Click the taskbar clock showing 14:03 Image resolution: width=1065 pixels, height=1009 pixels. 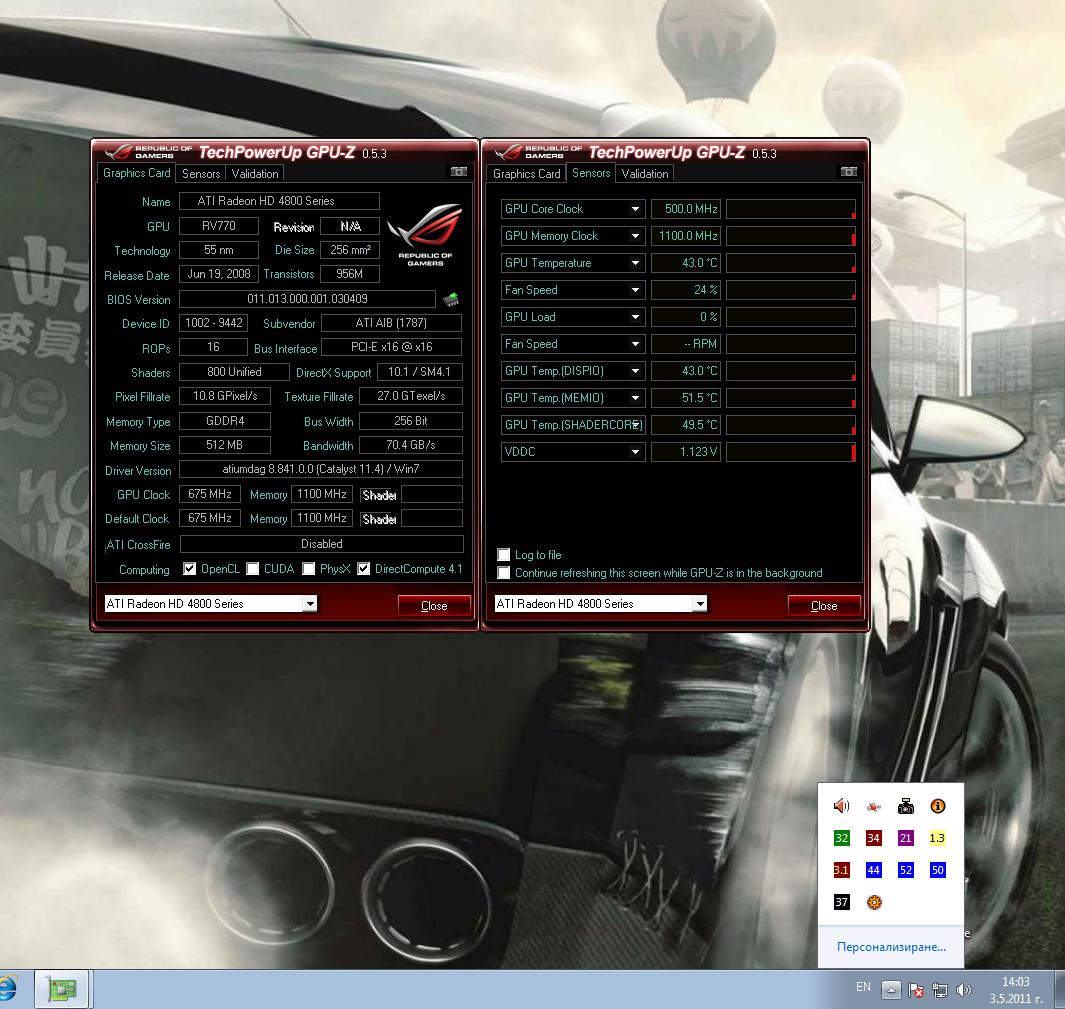tap(1015, 990)
